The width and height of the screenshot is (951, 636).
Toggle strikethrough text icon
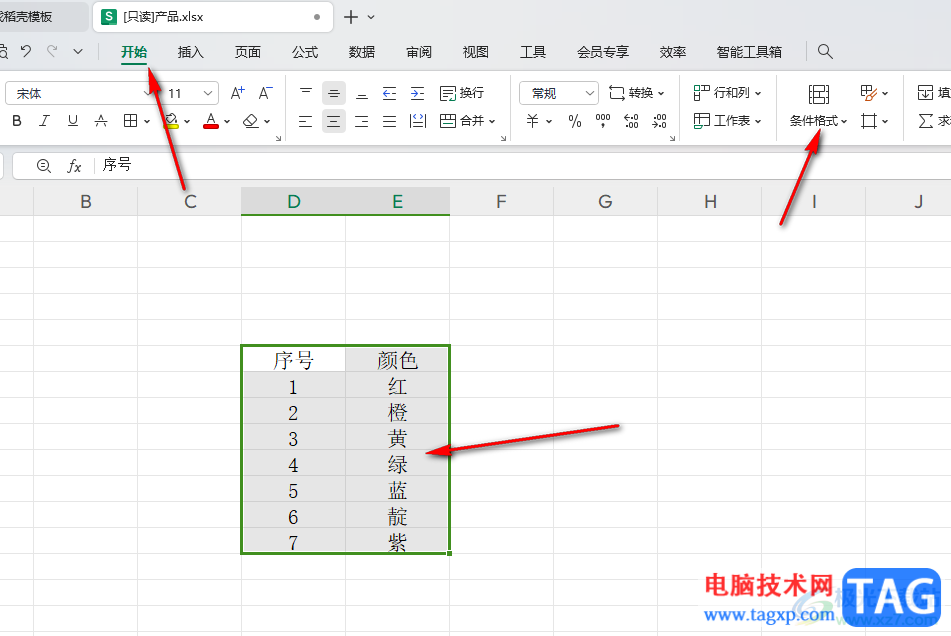[101, 121]
